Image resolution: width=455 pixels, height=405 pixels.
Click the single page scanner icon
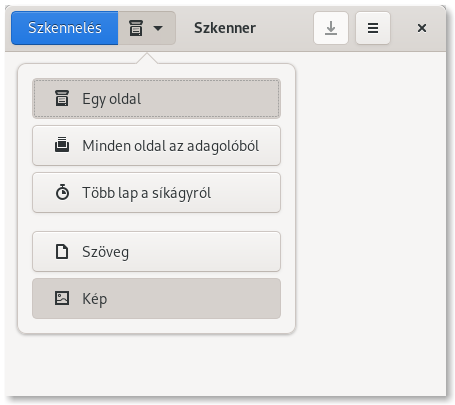[62, 98]
